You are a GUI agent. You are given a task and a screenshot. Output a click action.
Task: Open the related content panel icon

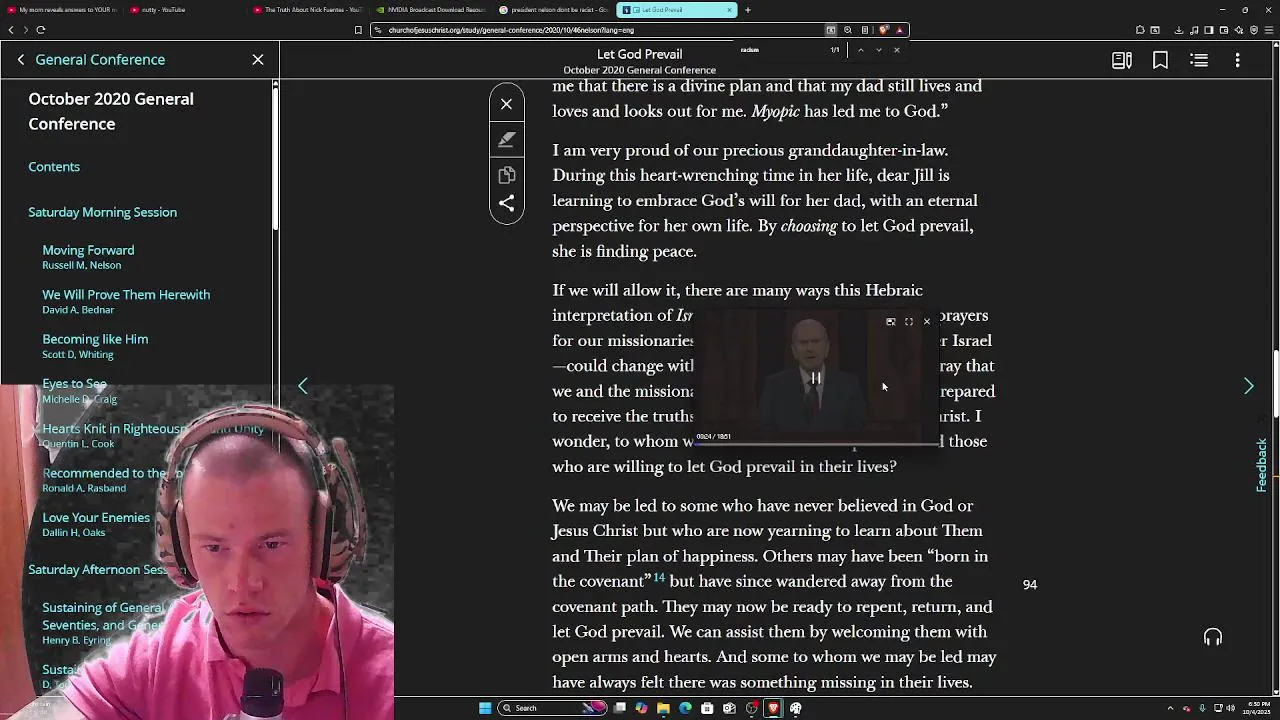tap(1122, 61)
